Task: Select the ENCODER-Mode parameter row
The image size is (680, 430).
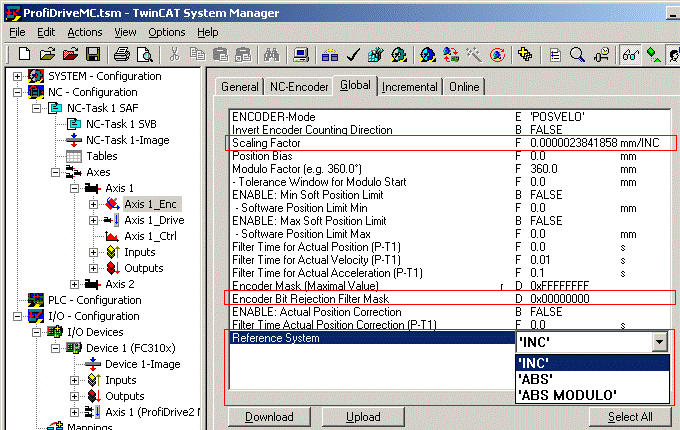Action: (x=451, y=117)
